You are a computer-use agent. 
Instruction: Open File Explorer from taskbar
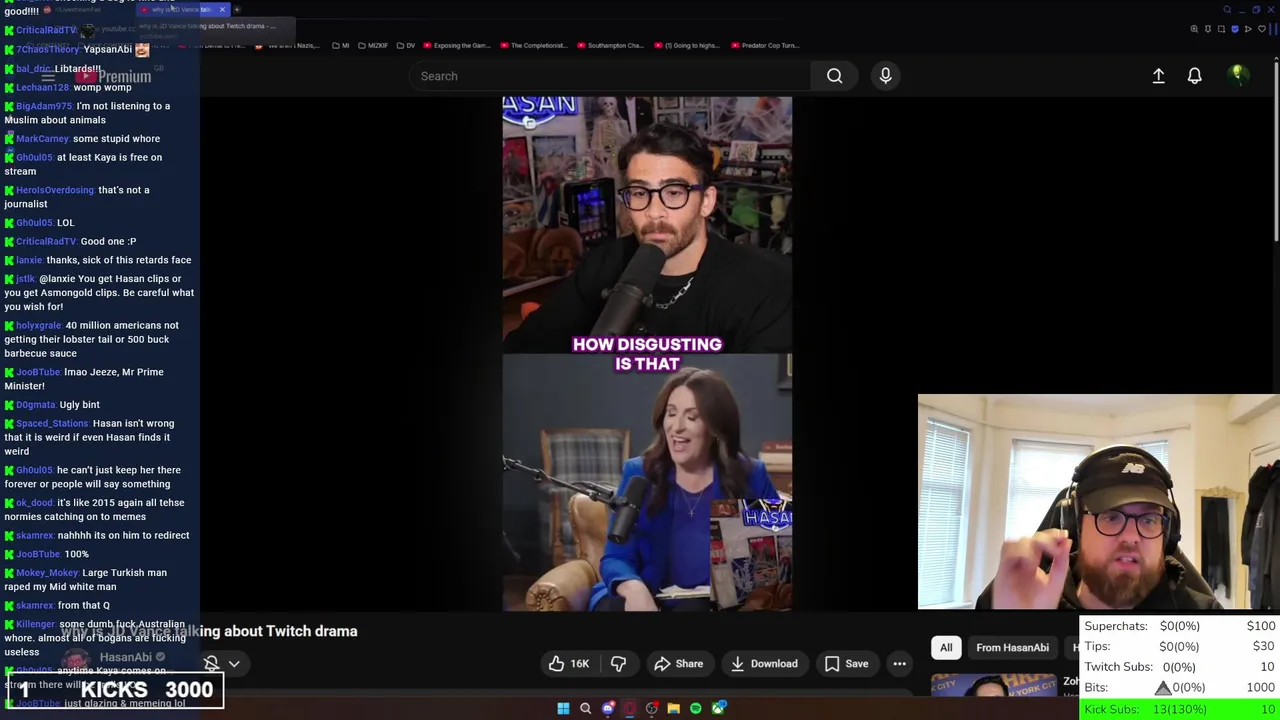(673, 709)
